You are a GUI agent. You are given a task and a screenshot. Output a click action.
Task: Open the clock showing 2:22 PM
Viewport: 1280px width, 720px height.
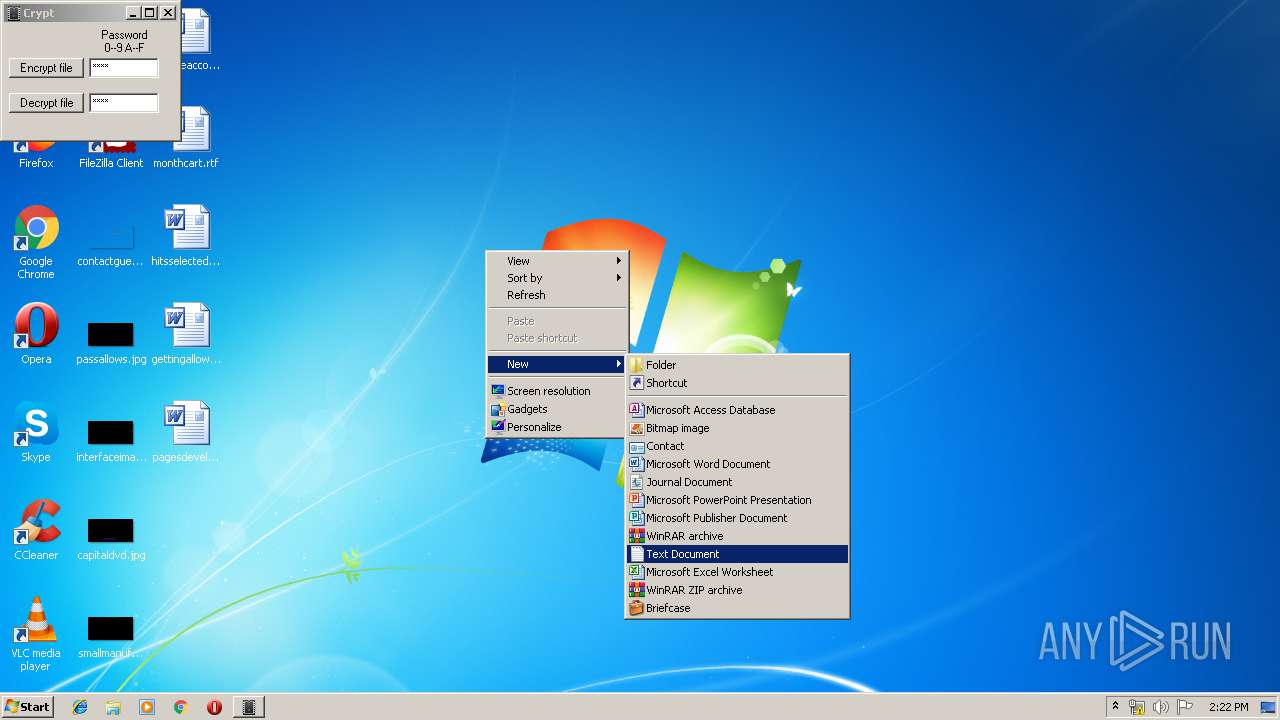coord(1228,707)
